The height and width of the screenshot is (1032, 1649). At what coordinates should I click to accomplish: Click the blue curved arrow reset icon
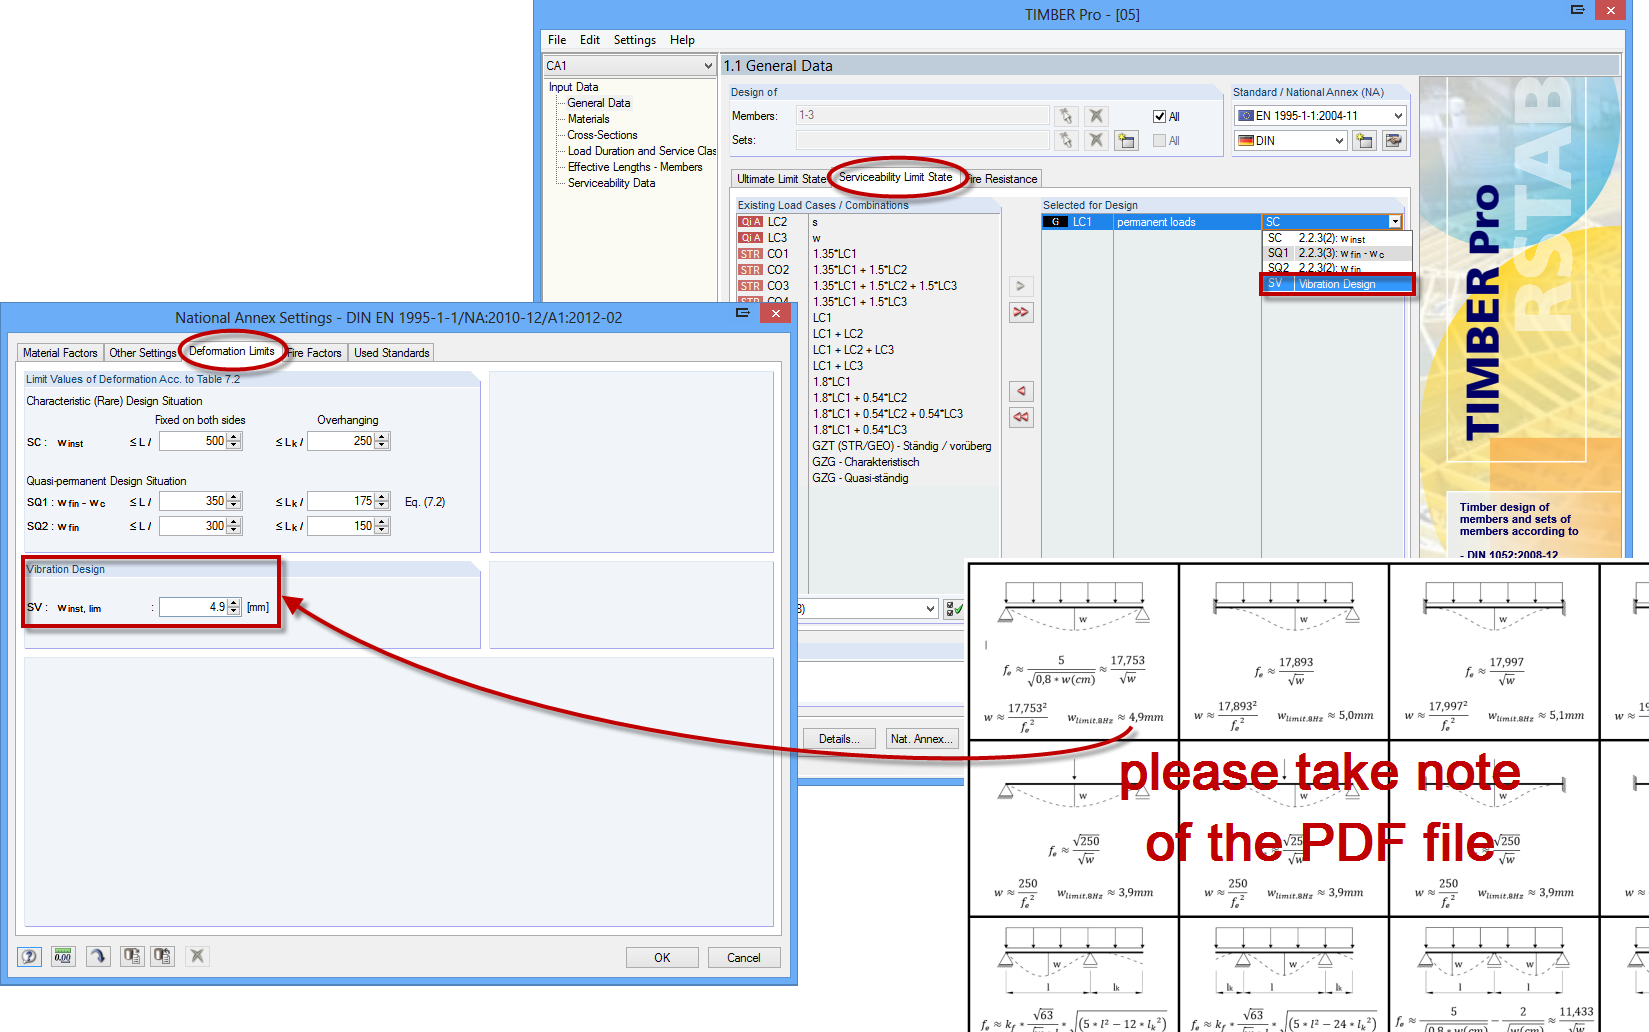click(x=98, y=957)
